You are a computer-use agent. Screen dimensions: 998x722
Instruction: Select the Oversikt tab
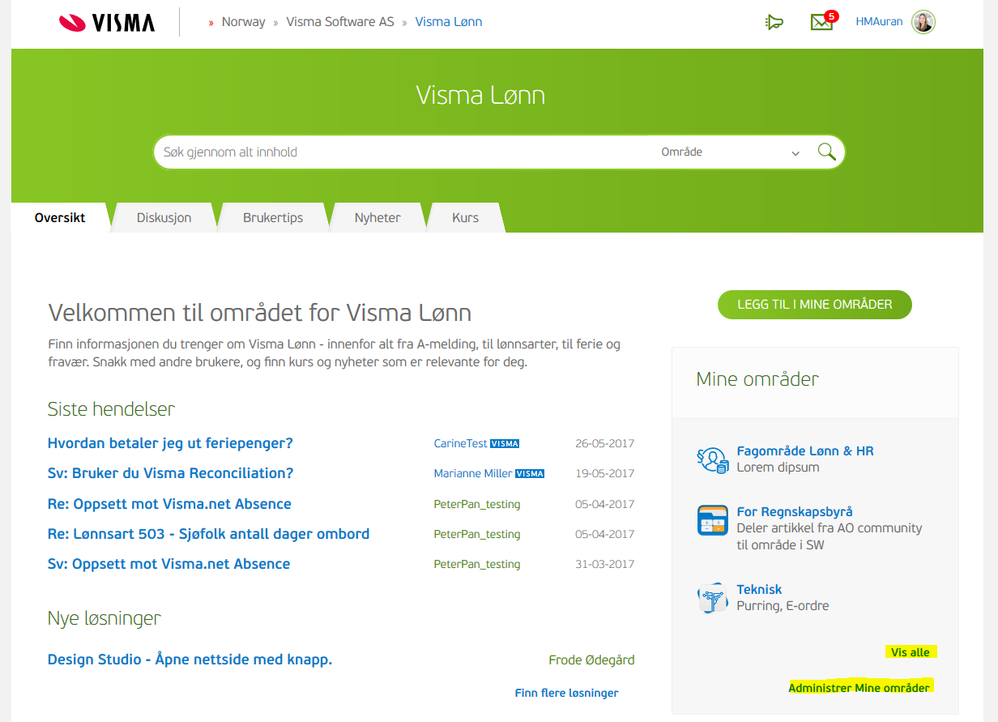60,218
